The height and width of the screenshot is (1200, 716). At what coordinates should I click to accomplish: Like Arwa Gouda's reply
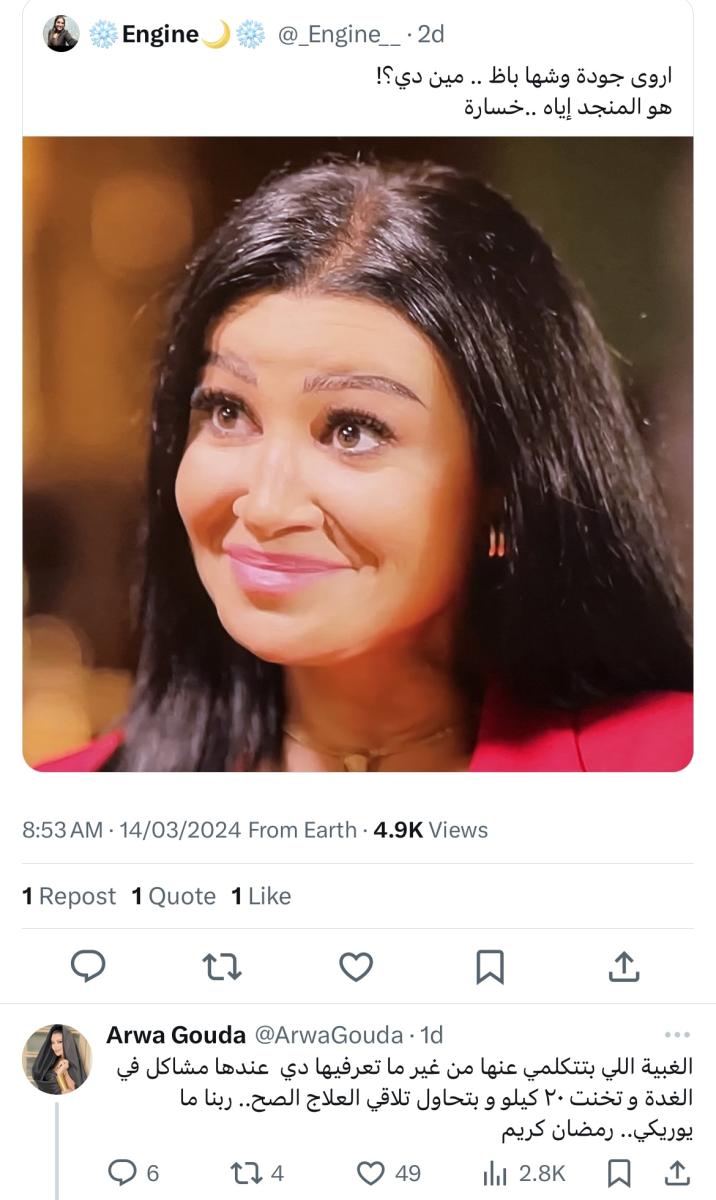tap(372, 1172)
